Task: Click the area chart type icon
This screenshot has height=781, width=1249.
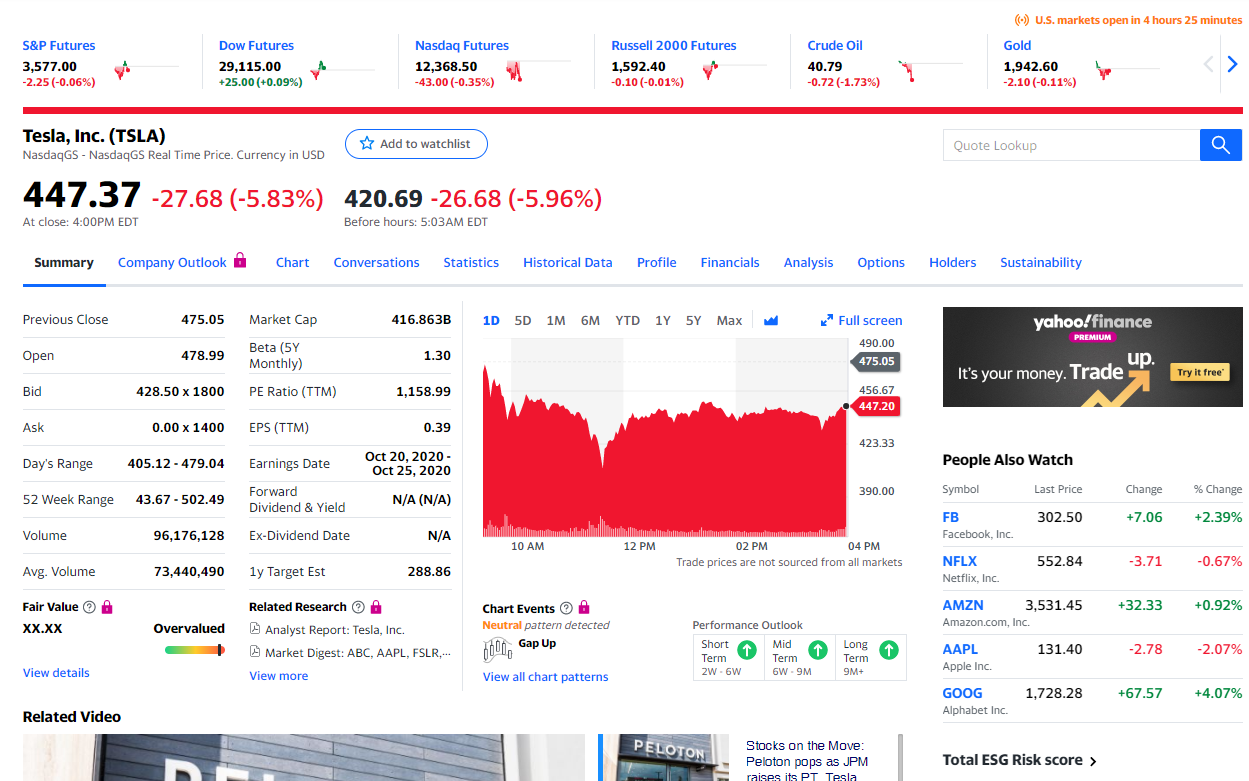Action: (x=770, y=320)
